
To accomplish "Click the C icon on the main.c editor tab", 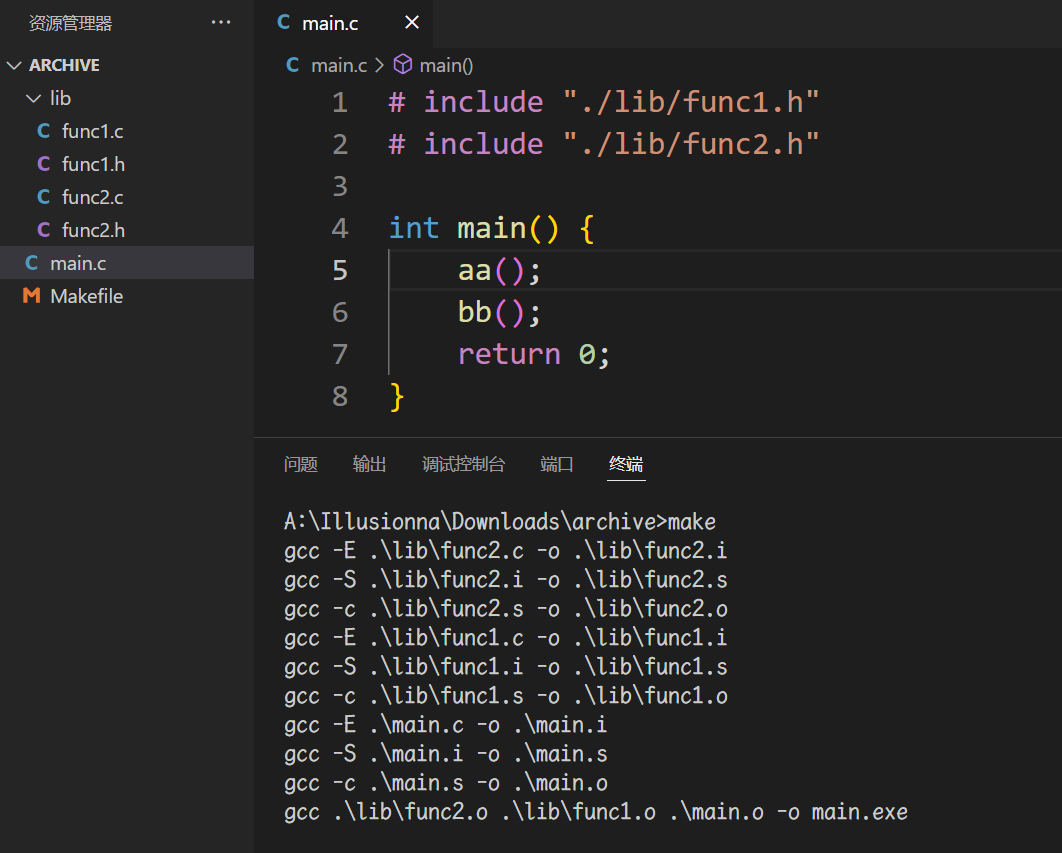I will [283, 22].
